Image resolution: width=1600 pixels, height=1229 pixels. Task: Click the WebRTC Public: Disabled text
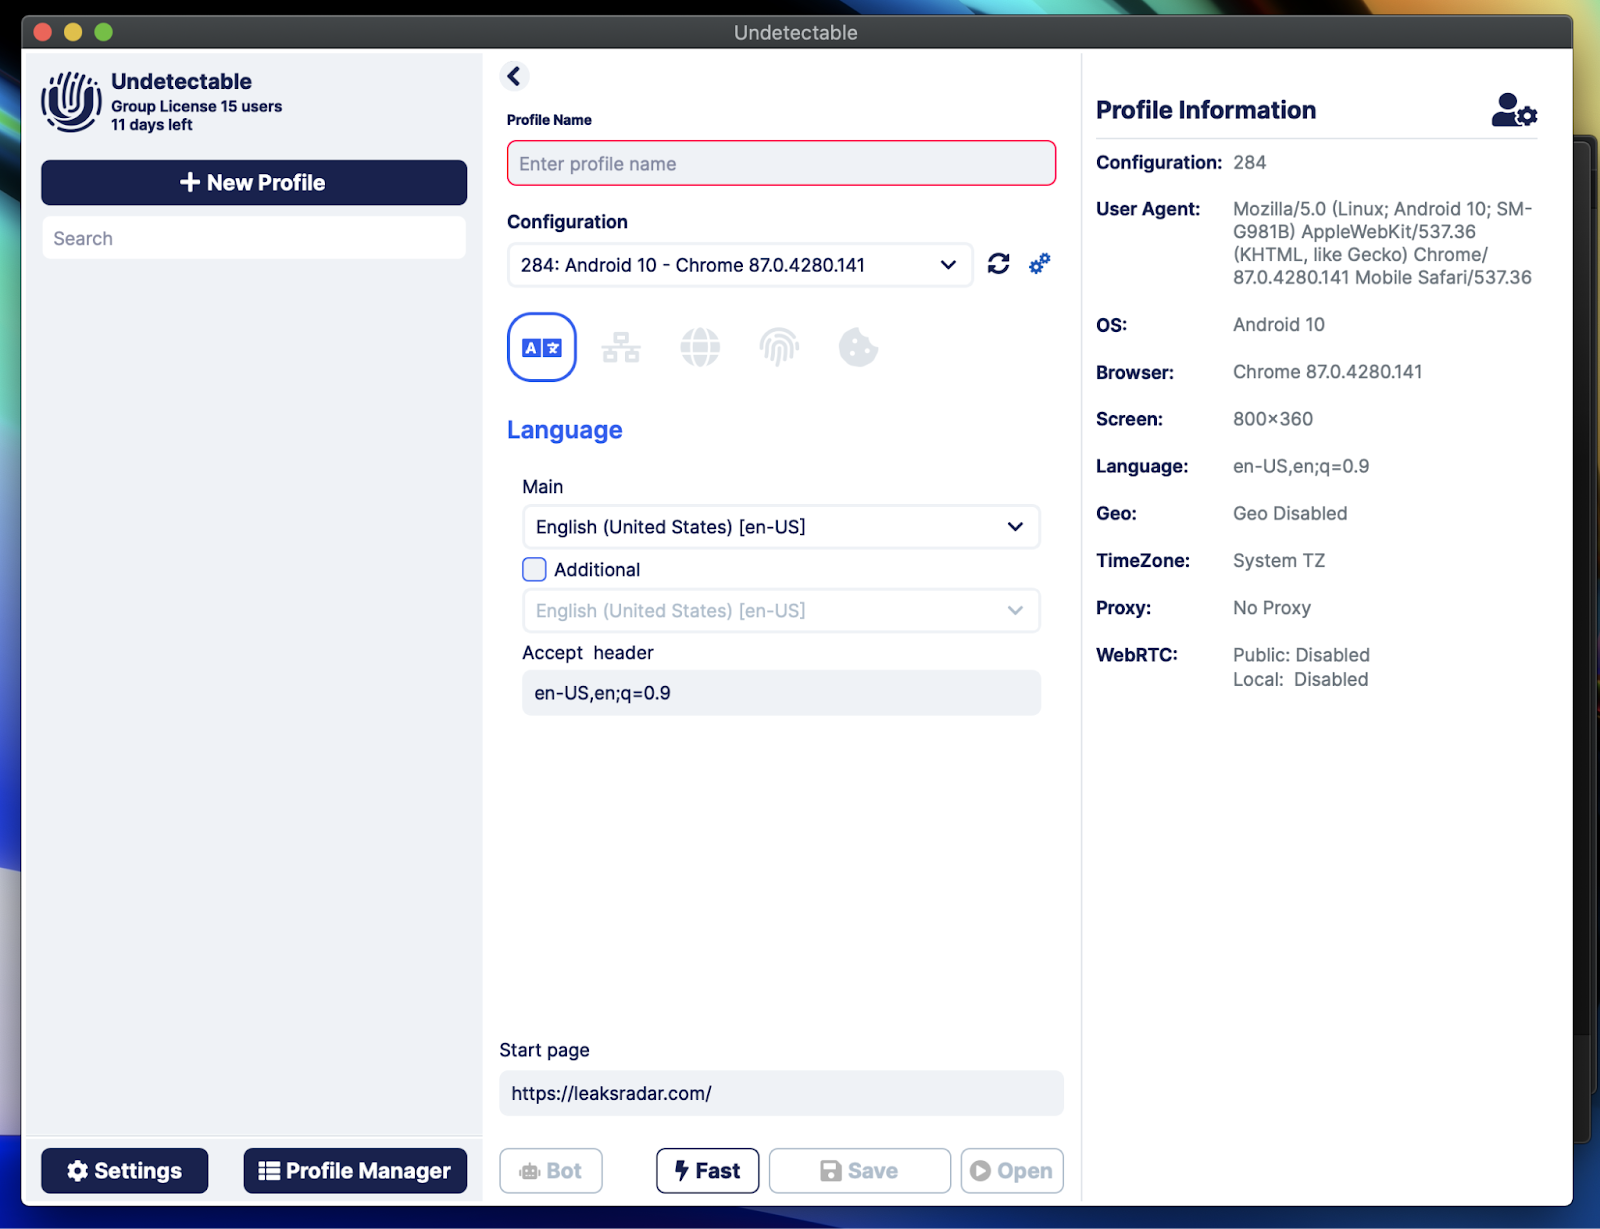click(x=1301, y=655)
